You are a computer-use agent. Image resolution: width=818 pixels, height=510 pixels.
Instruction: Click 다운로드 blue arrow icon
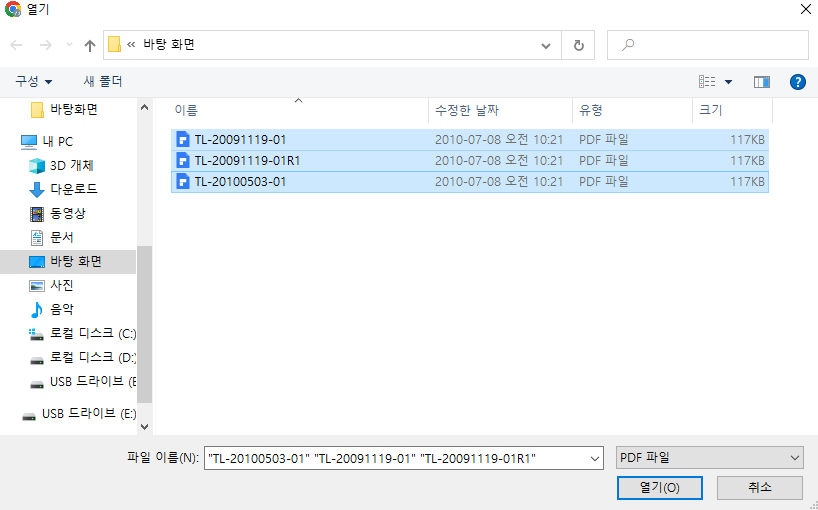click(x=37, y=190)
